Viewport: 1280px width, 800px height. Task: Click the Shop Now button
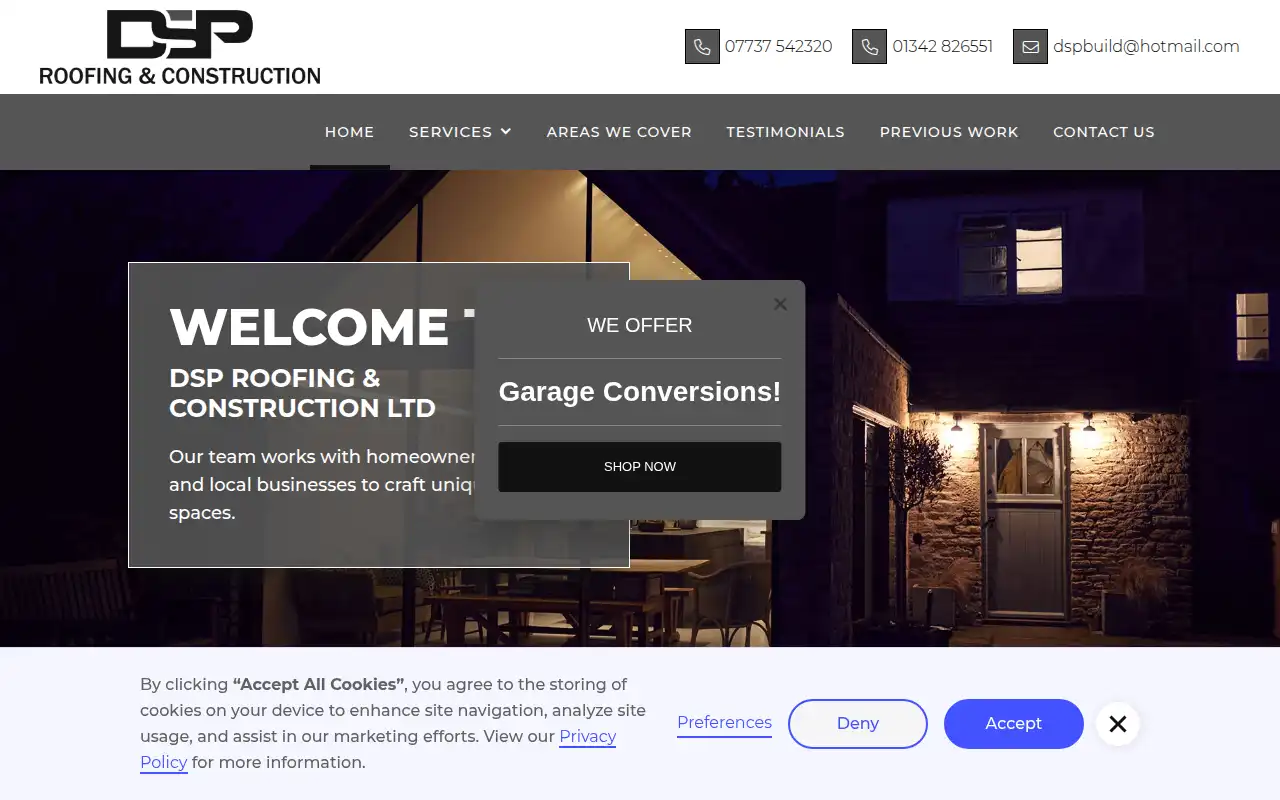pyautogui.click(x=640, y=467)
